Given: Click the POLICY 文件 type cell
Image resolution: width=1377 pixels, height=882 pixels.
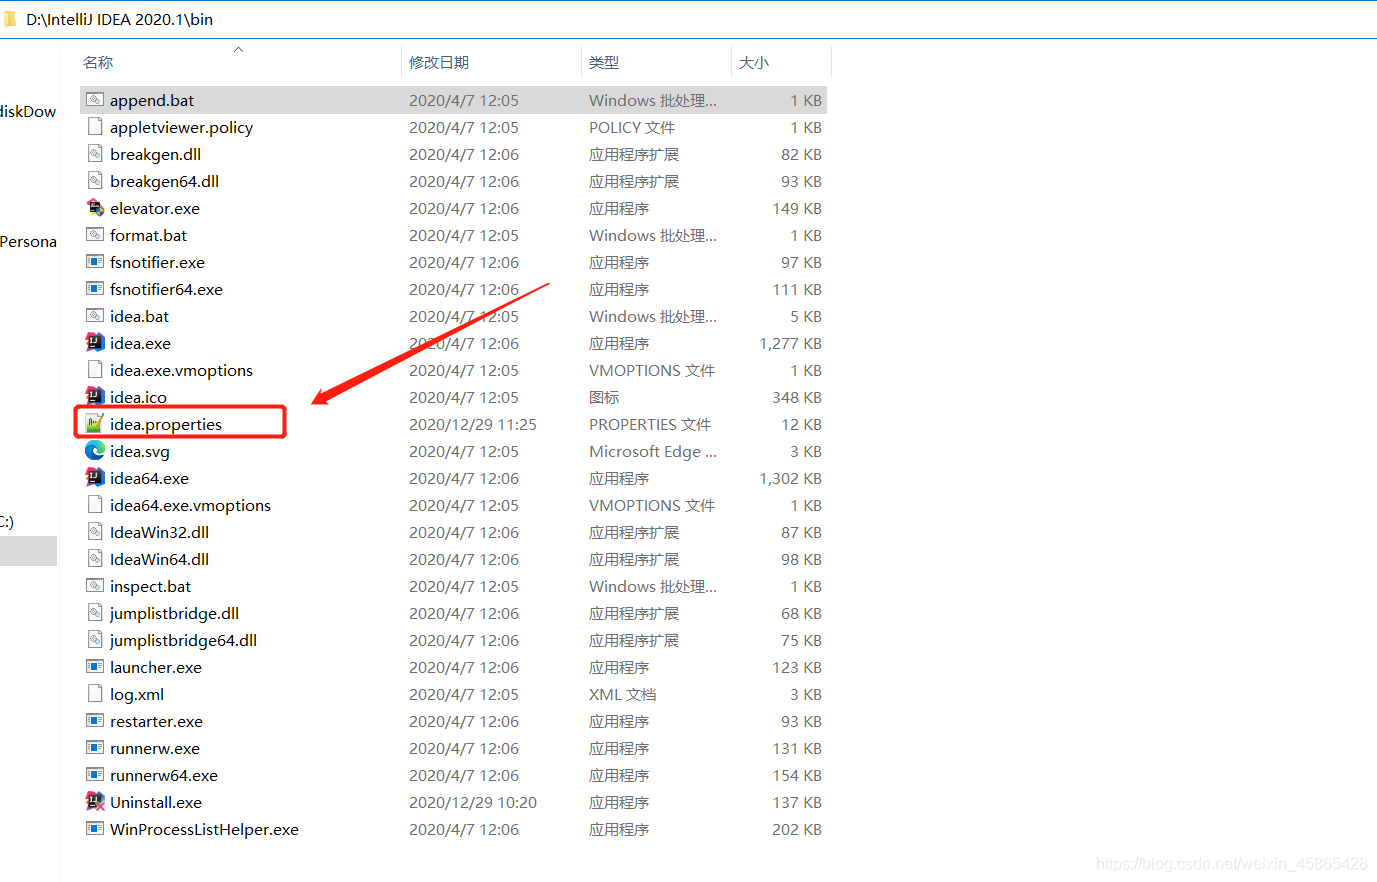Looking at the screenshot, I should pyautogui.click(x=632, y=127).
